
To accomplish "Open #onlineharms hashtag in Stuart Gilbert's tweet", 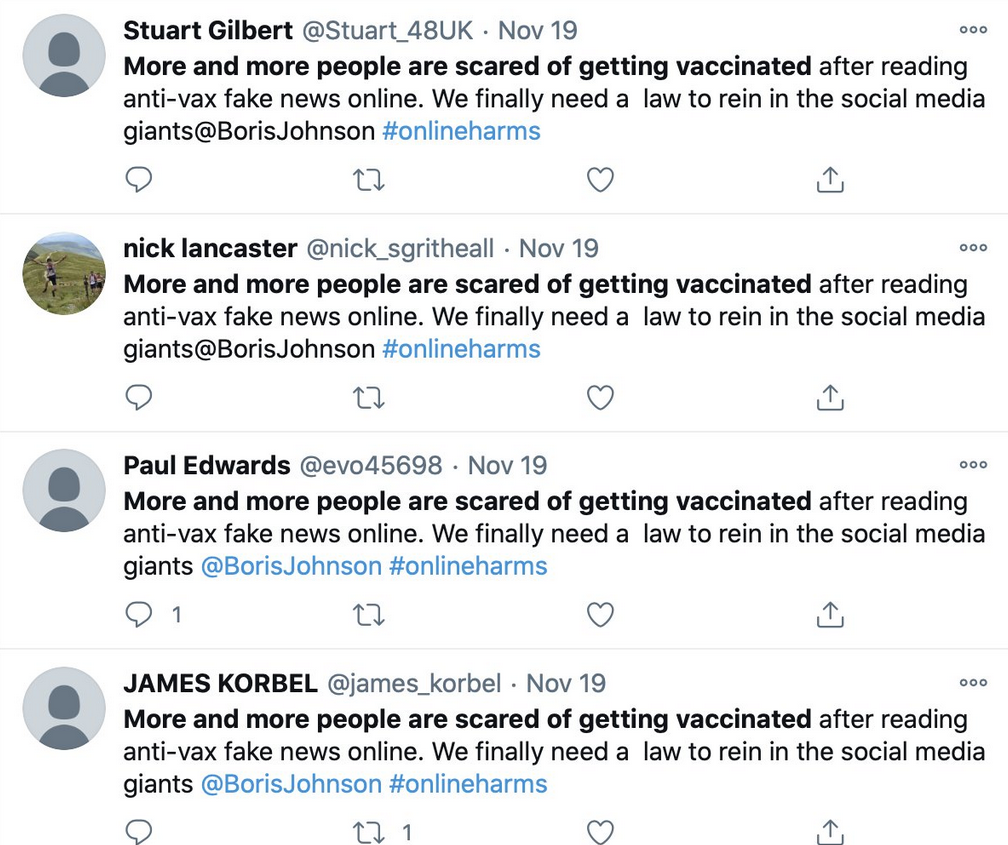I will pyautogui.click(x=461, y=131).
